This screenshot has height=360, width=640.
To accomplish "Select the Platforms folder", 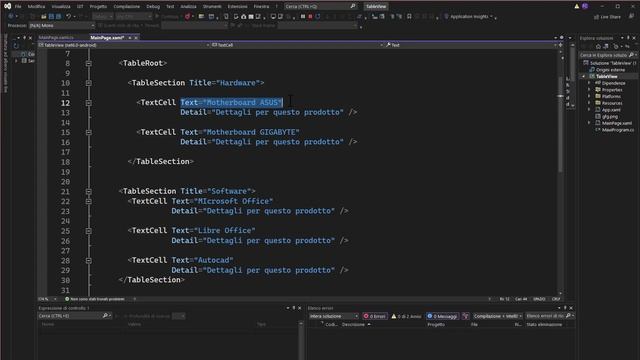I will [x=608, y=96].
